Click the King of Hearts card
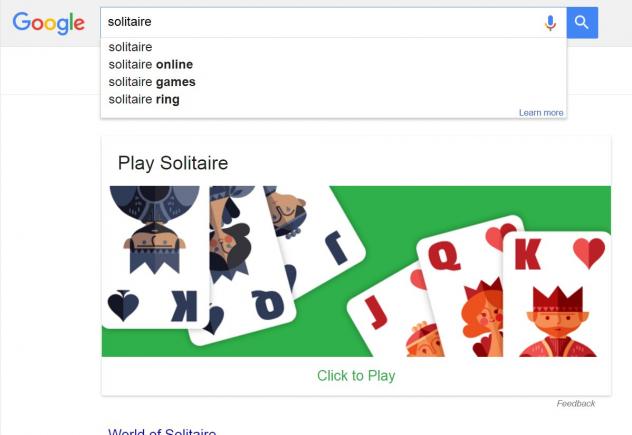The height and width of the screenshot is (435, 632). coord(558,294)
